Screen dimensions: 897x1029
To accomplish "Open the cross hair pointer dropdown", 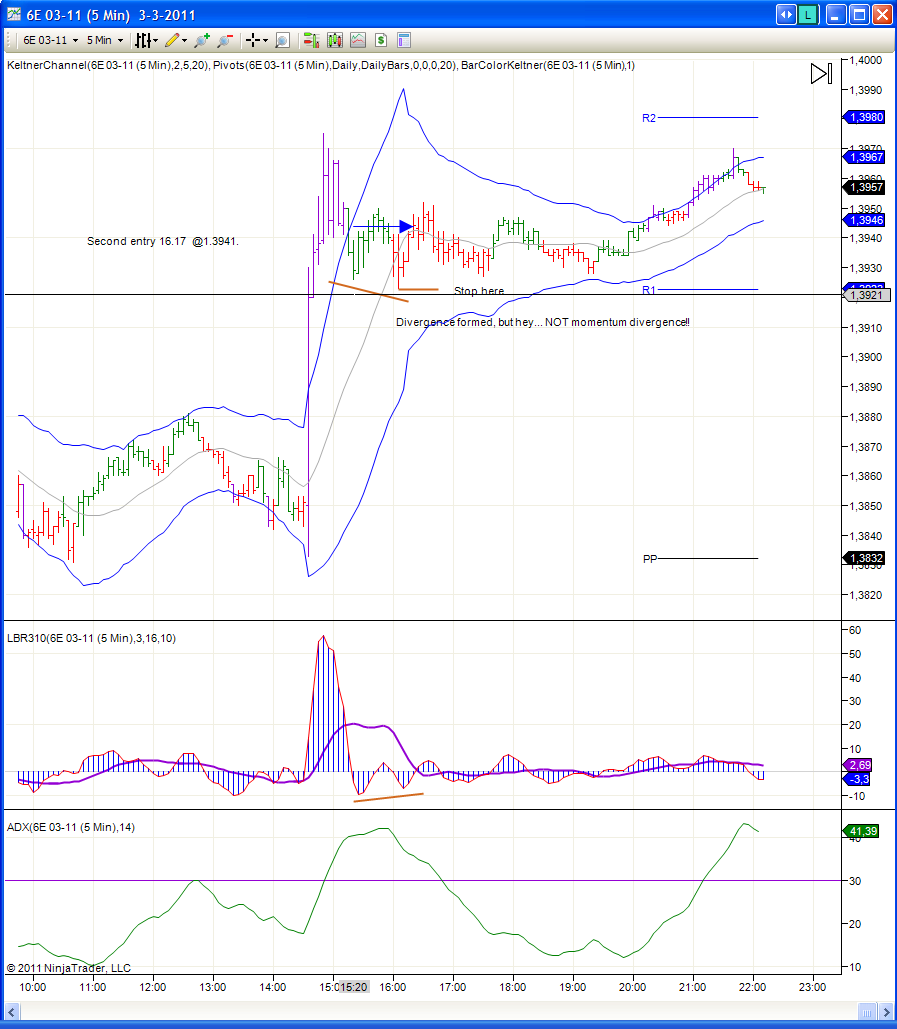I will [x=257, y=40].
